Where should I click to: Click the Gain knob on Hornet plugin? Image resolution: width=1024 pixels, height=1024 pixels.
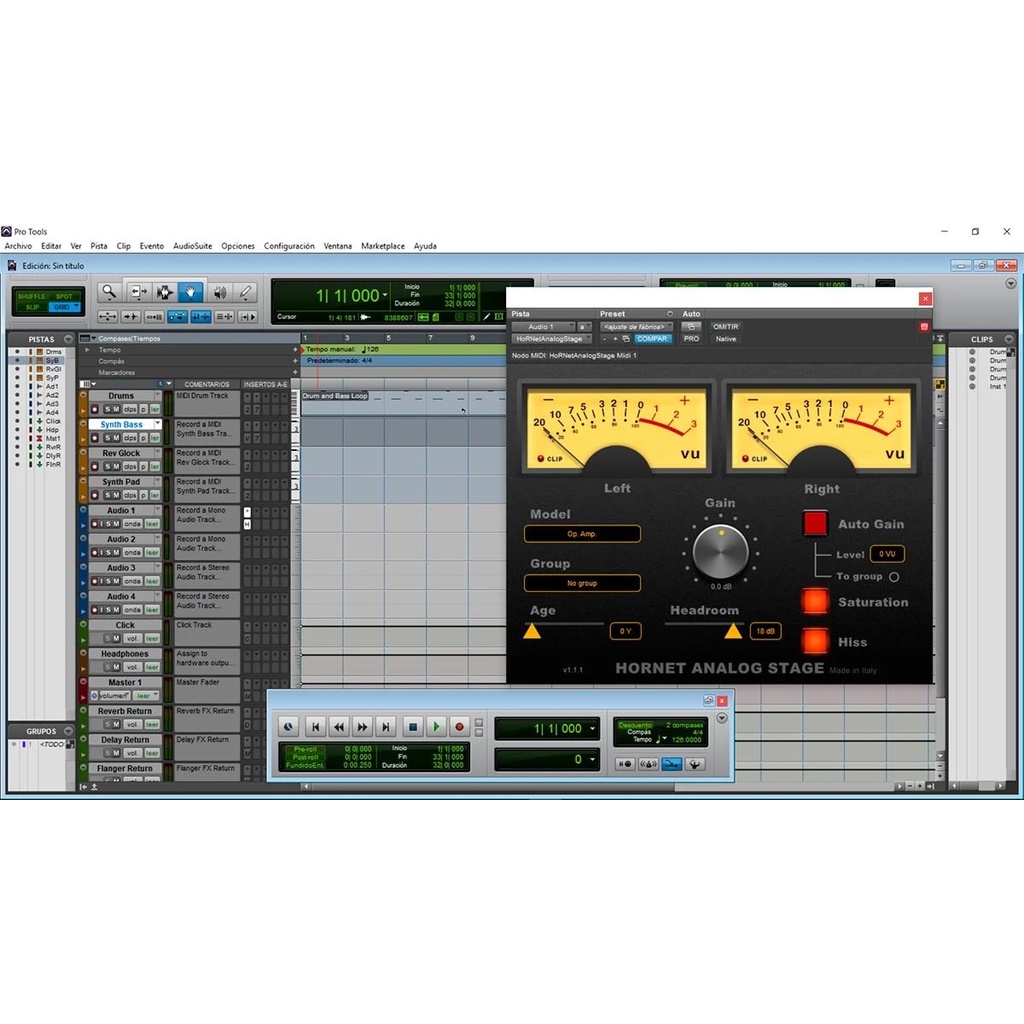[720, 551]
